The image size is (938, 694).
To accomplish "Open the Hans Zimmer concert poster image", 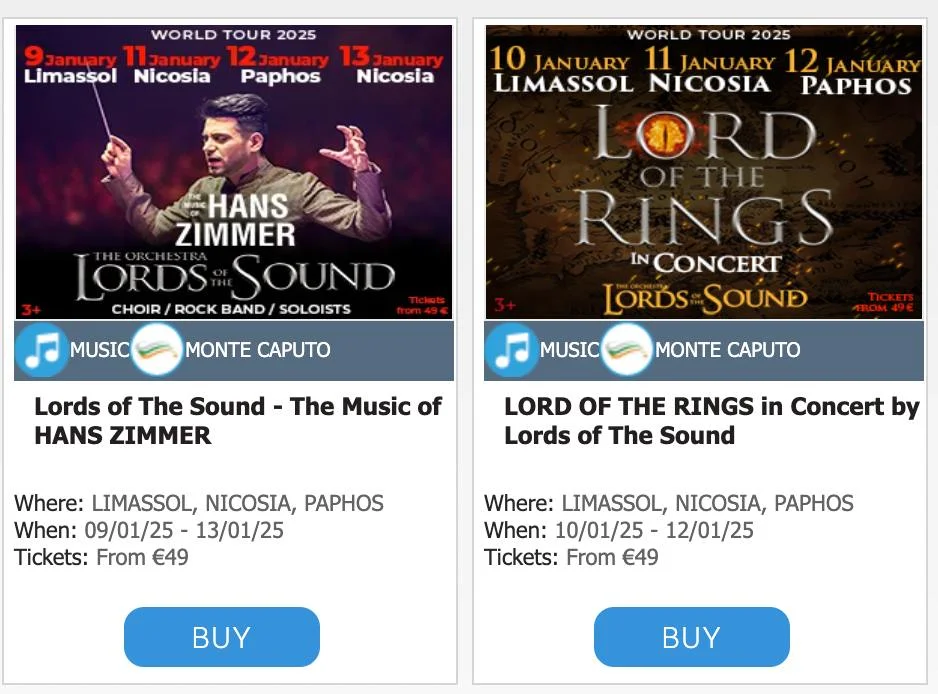I will point(234,172).
